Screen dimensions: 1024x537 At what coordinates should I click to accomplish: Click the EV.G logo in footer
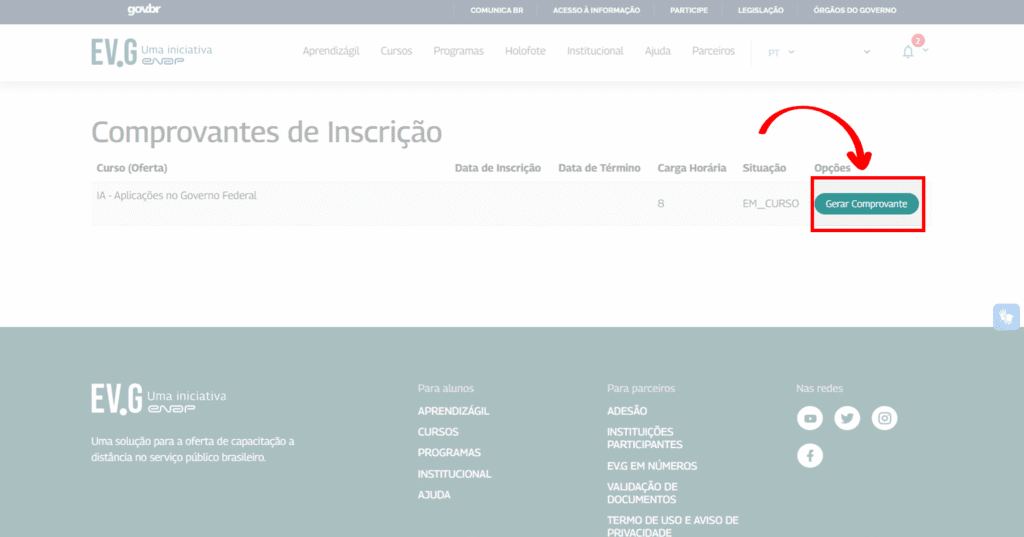coord(159,399)
